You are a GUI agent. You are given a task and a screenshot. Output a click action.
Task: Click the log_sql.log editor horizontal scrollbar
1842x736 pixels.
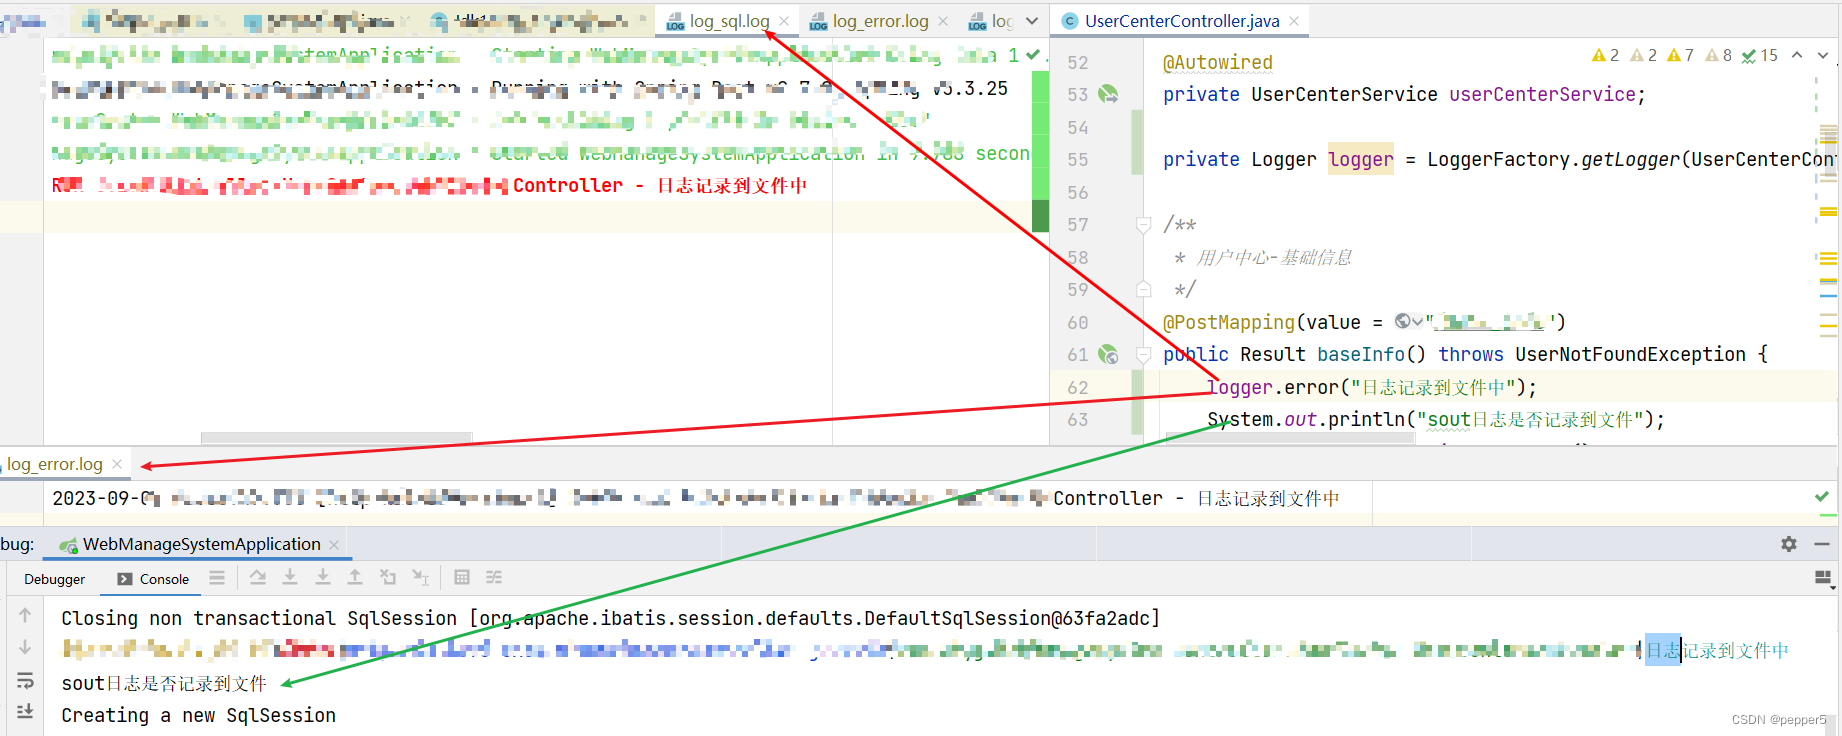tap(336, 438)
